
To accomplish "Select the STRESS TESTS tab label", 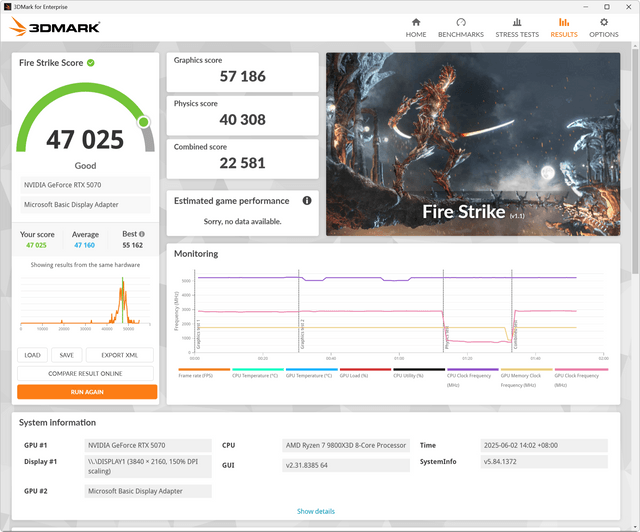I will tap(517, 35).
